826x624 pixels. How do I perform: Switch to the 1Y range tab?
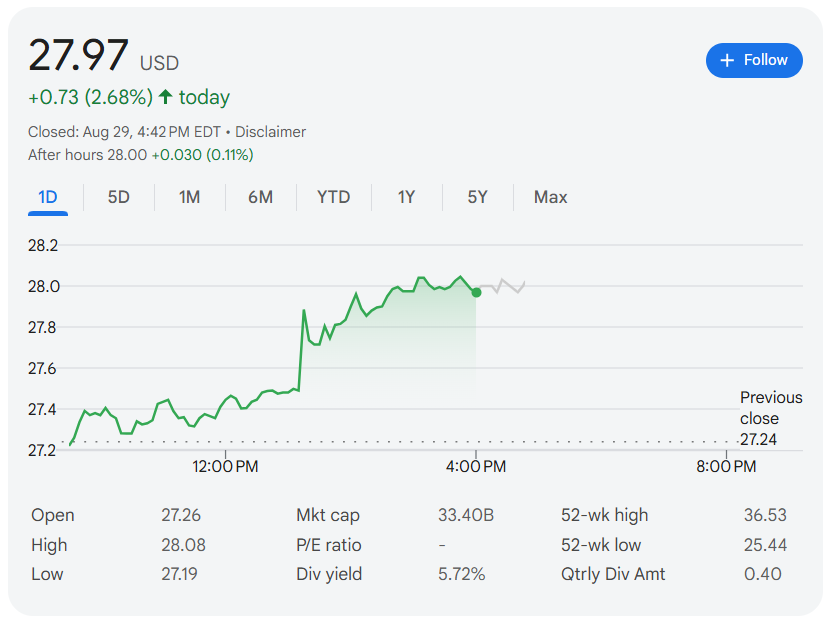click(x=406, y=197)
